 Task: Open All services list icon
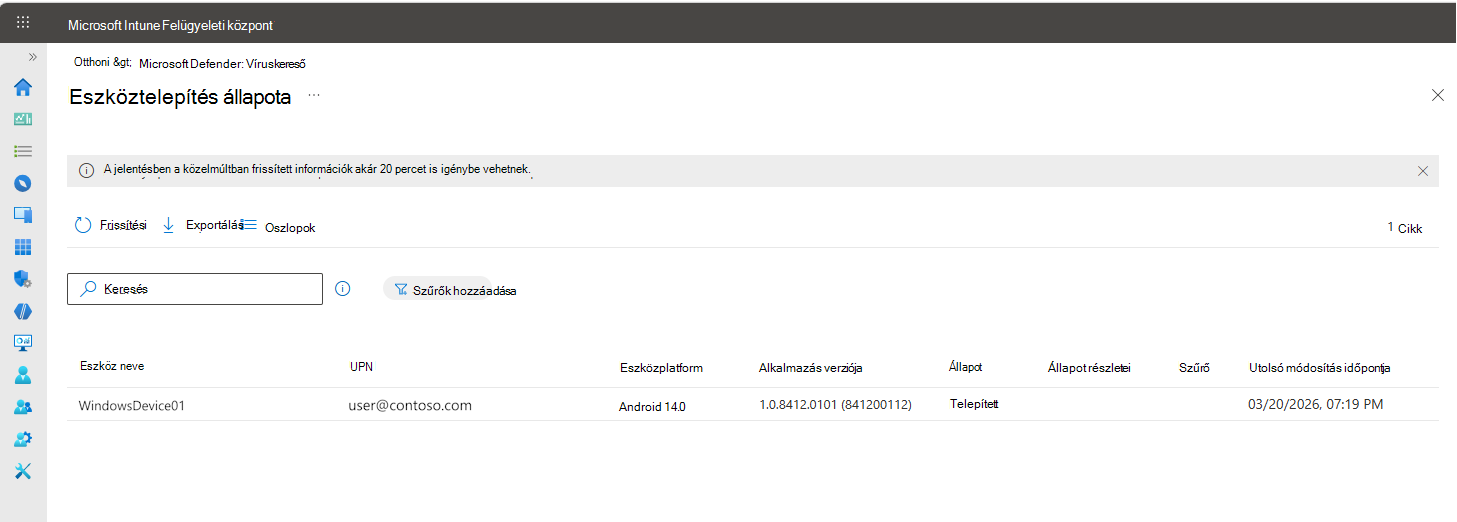tap(23, 151)
